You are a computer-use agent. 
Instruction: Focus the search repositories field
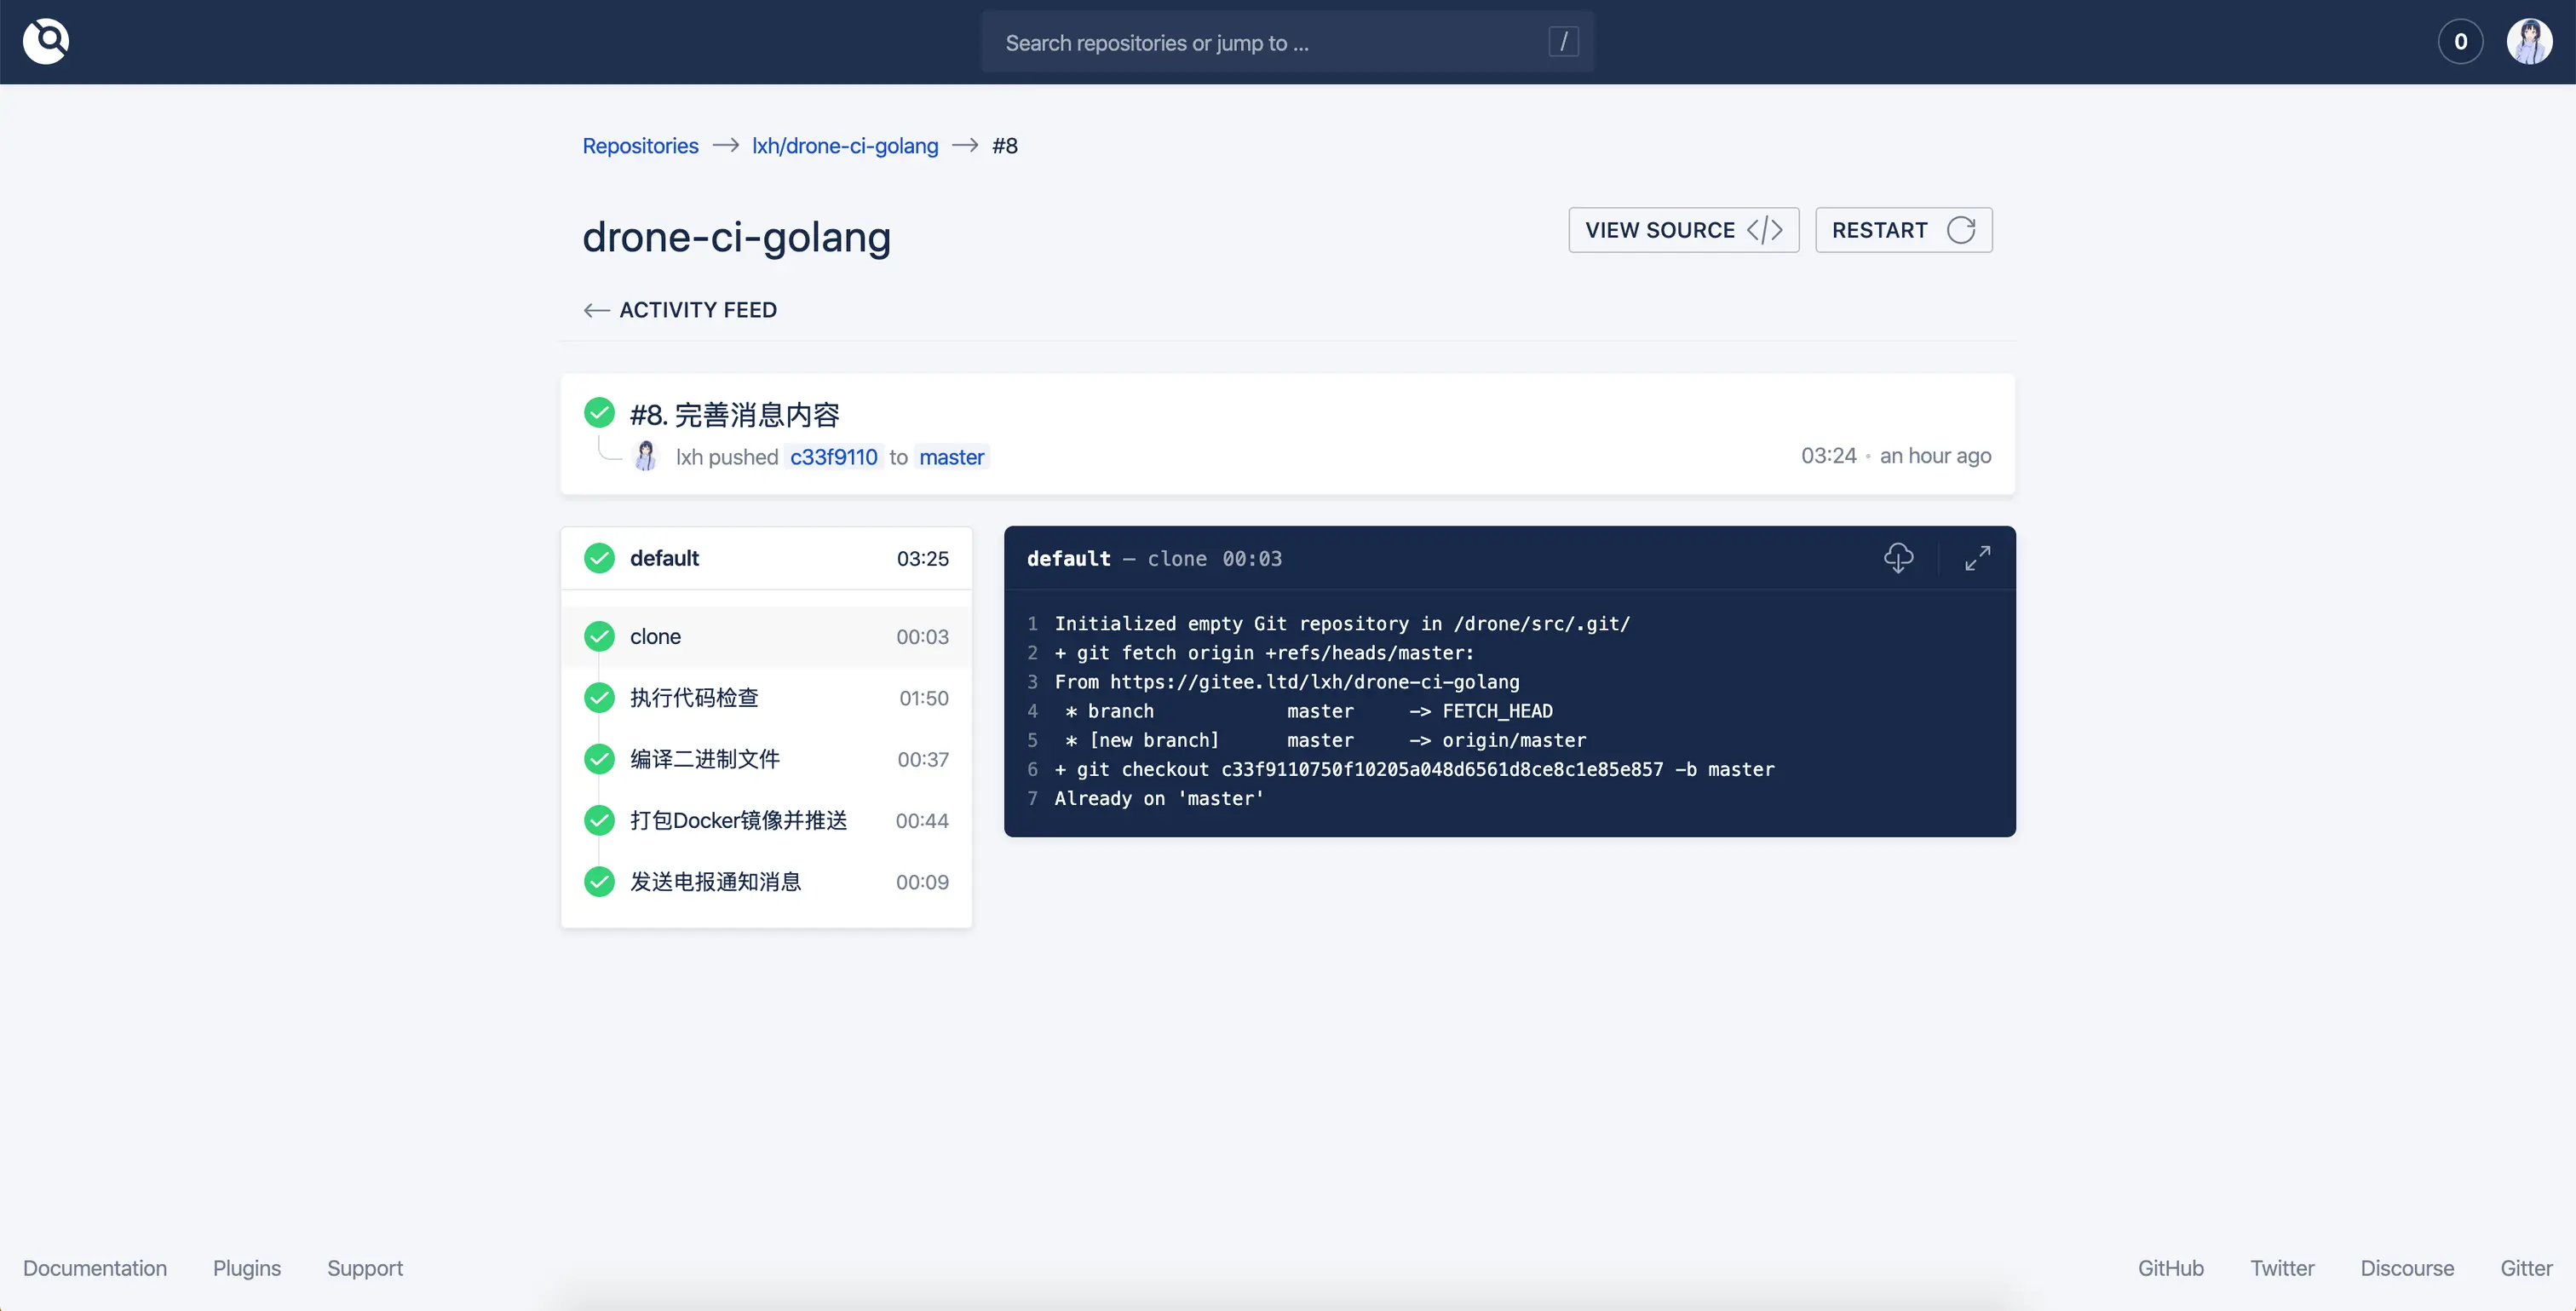click(1270, 42)
